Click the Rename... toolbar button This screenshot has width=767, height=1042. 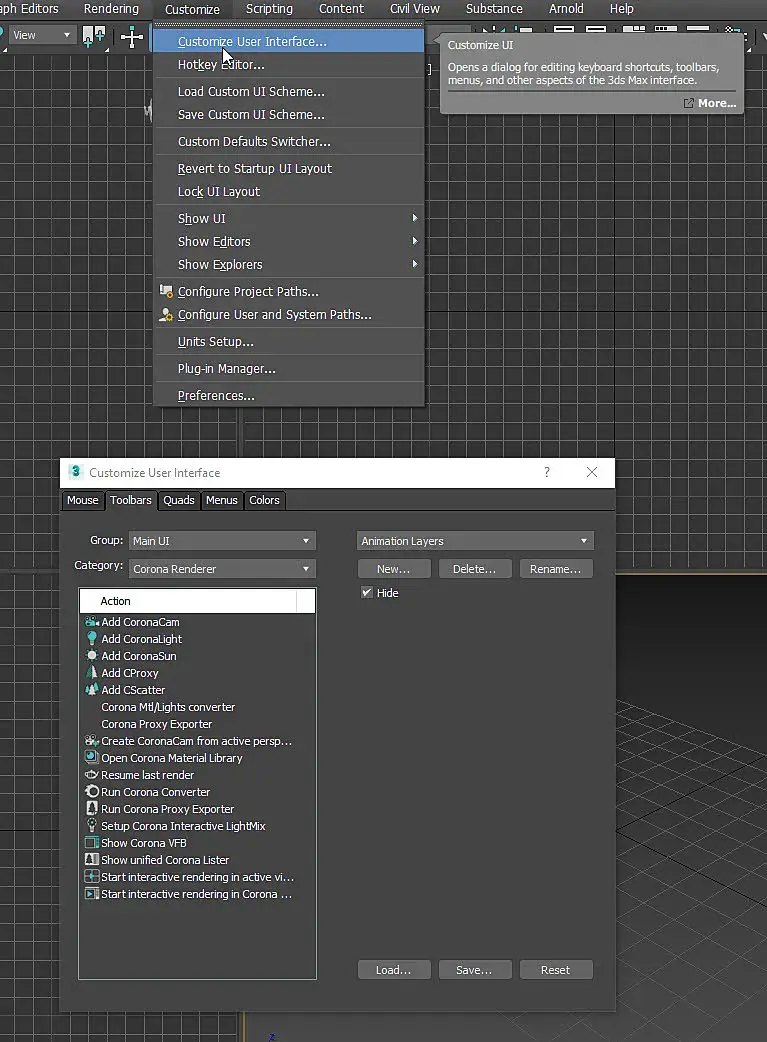[x=556, y=569]
